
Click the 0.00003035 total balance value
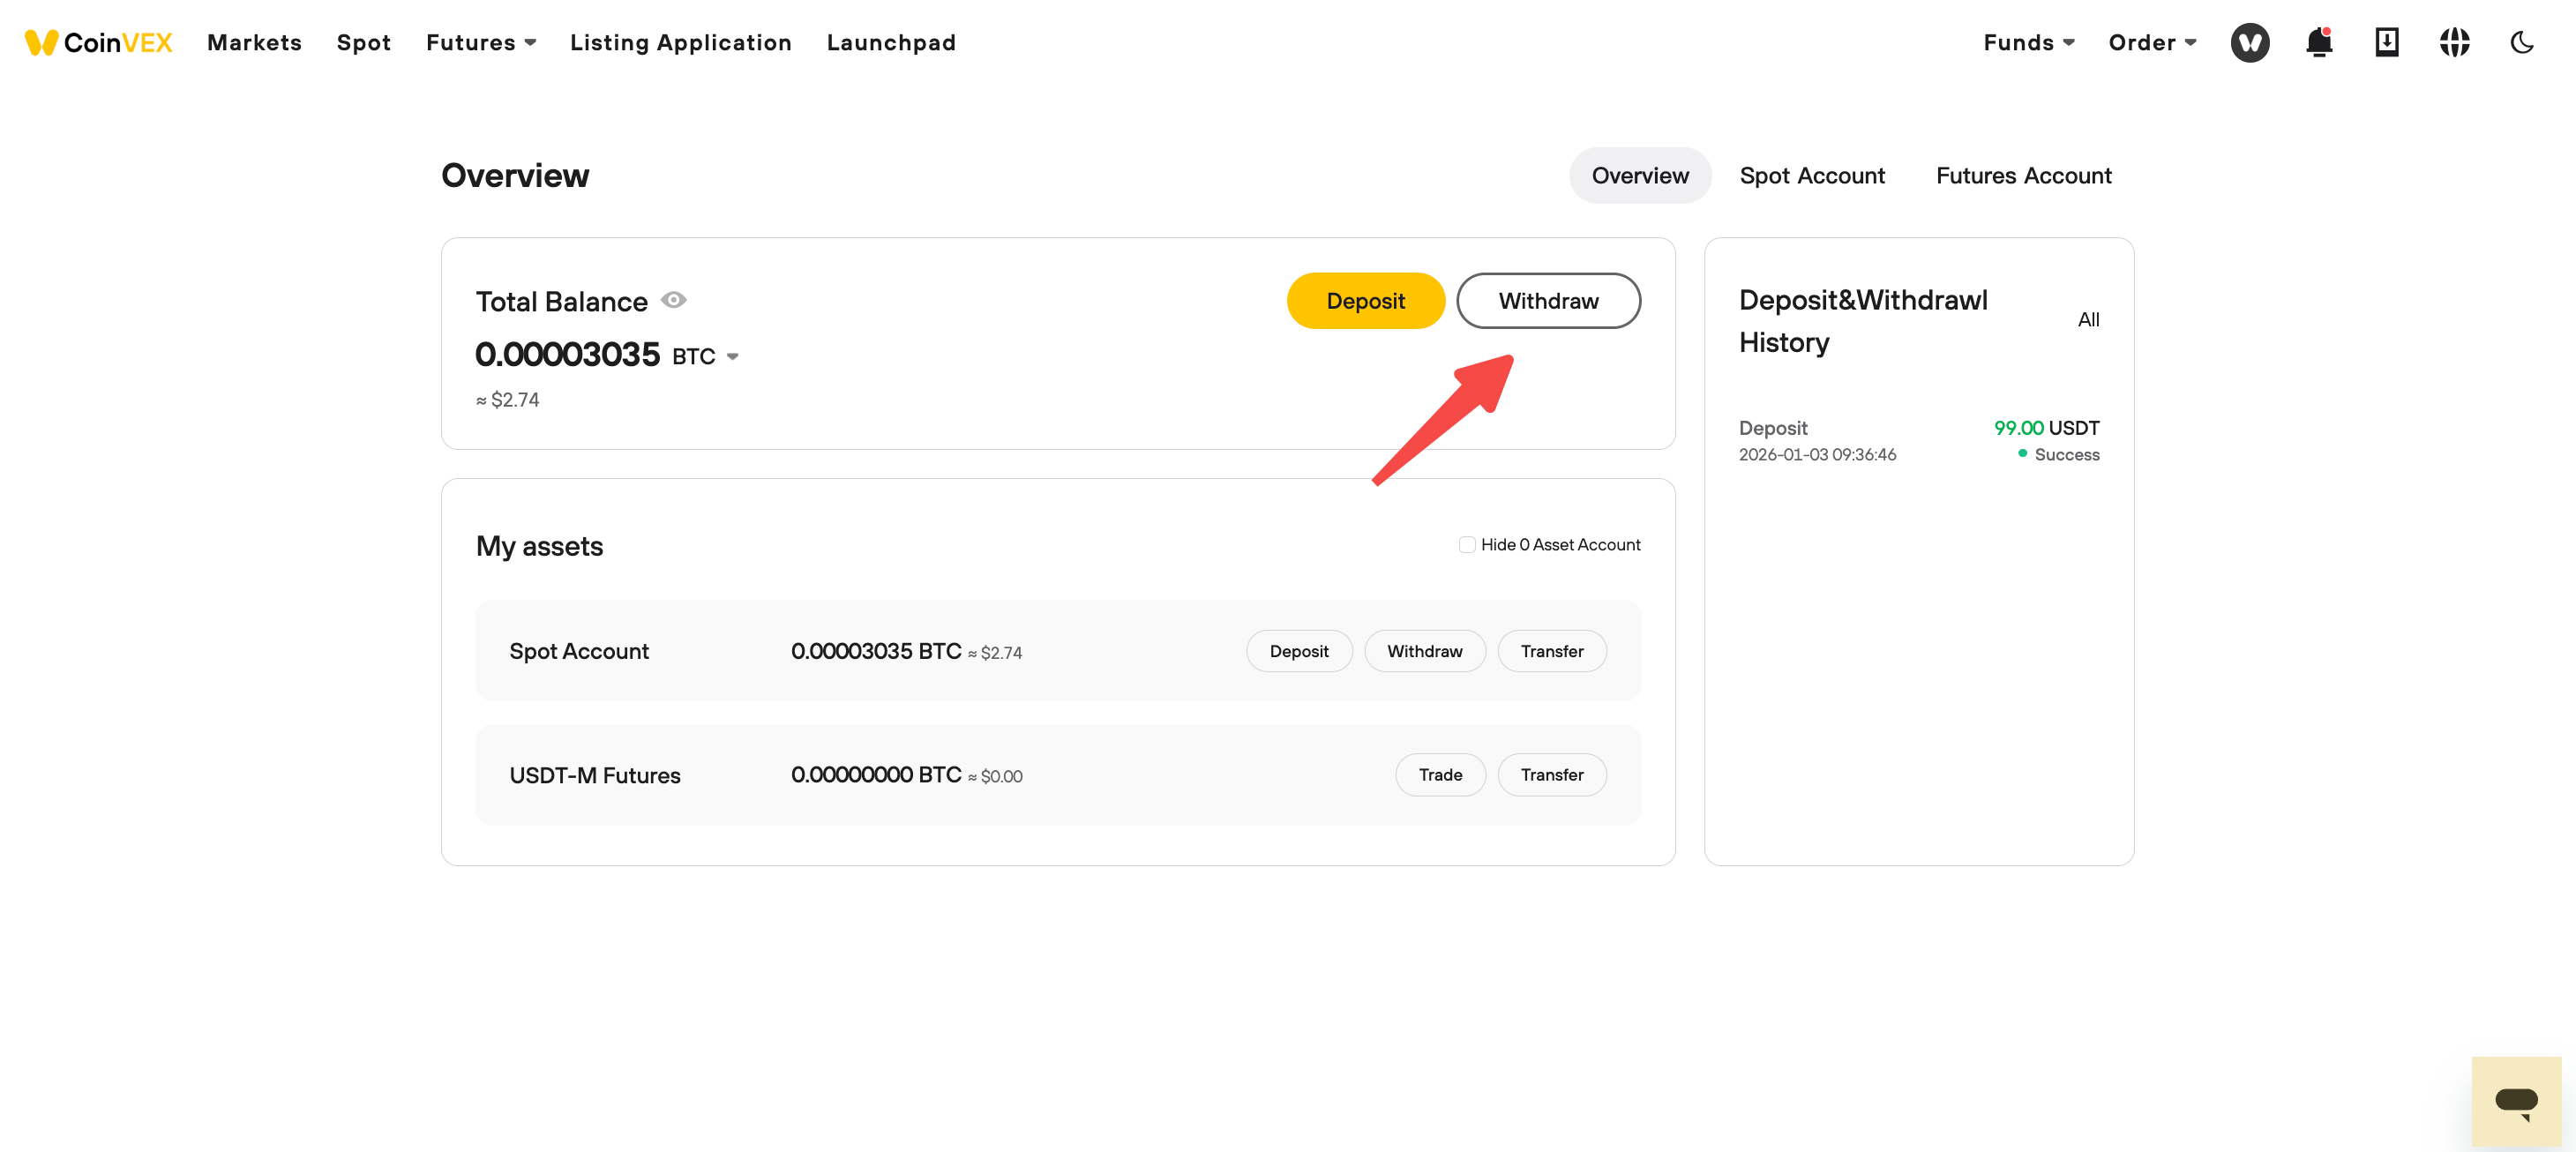[567, 354]
